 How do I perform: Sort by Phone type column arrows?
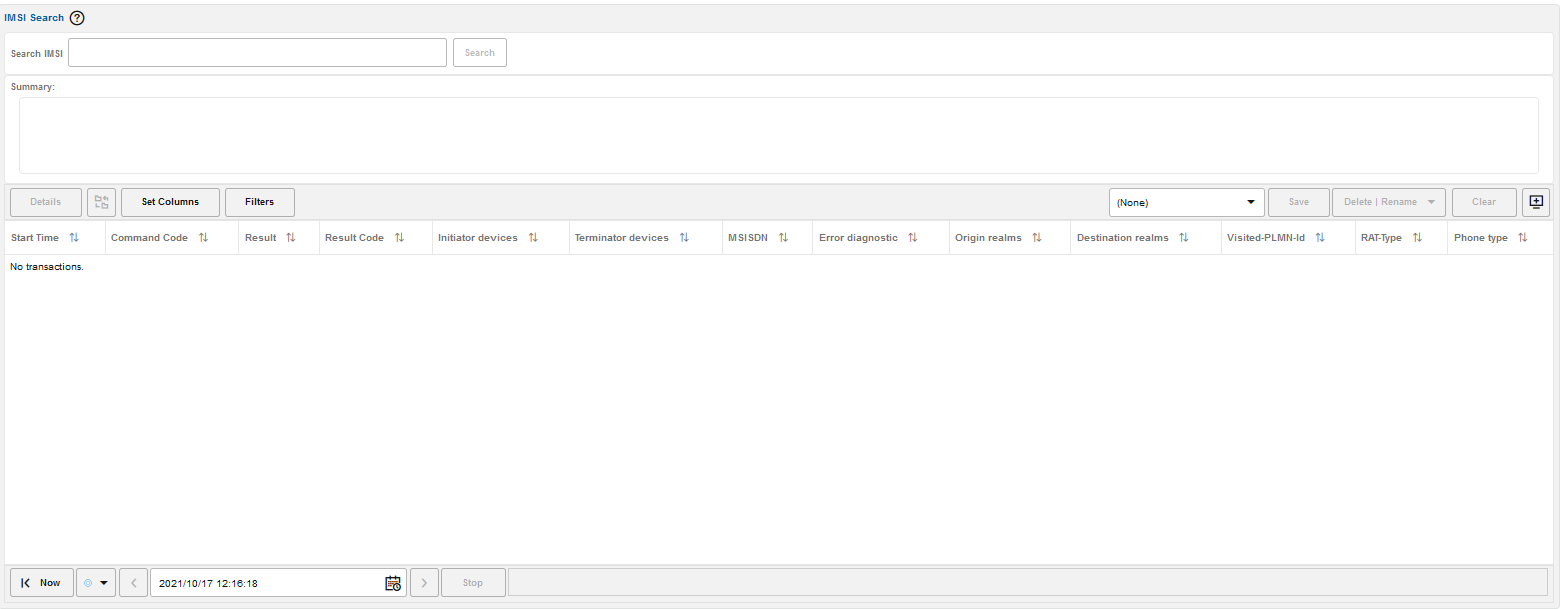(1523, 238)
